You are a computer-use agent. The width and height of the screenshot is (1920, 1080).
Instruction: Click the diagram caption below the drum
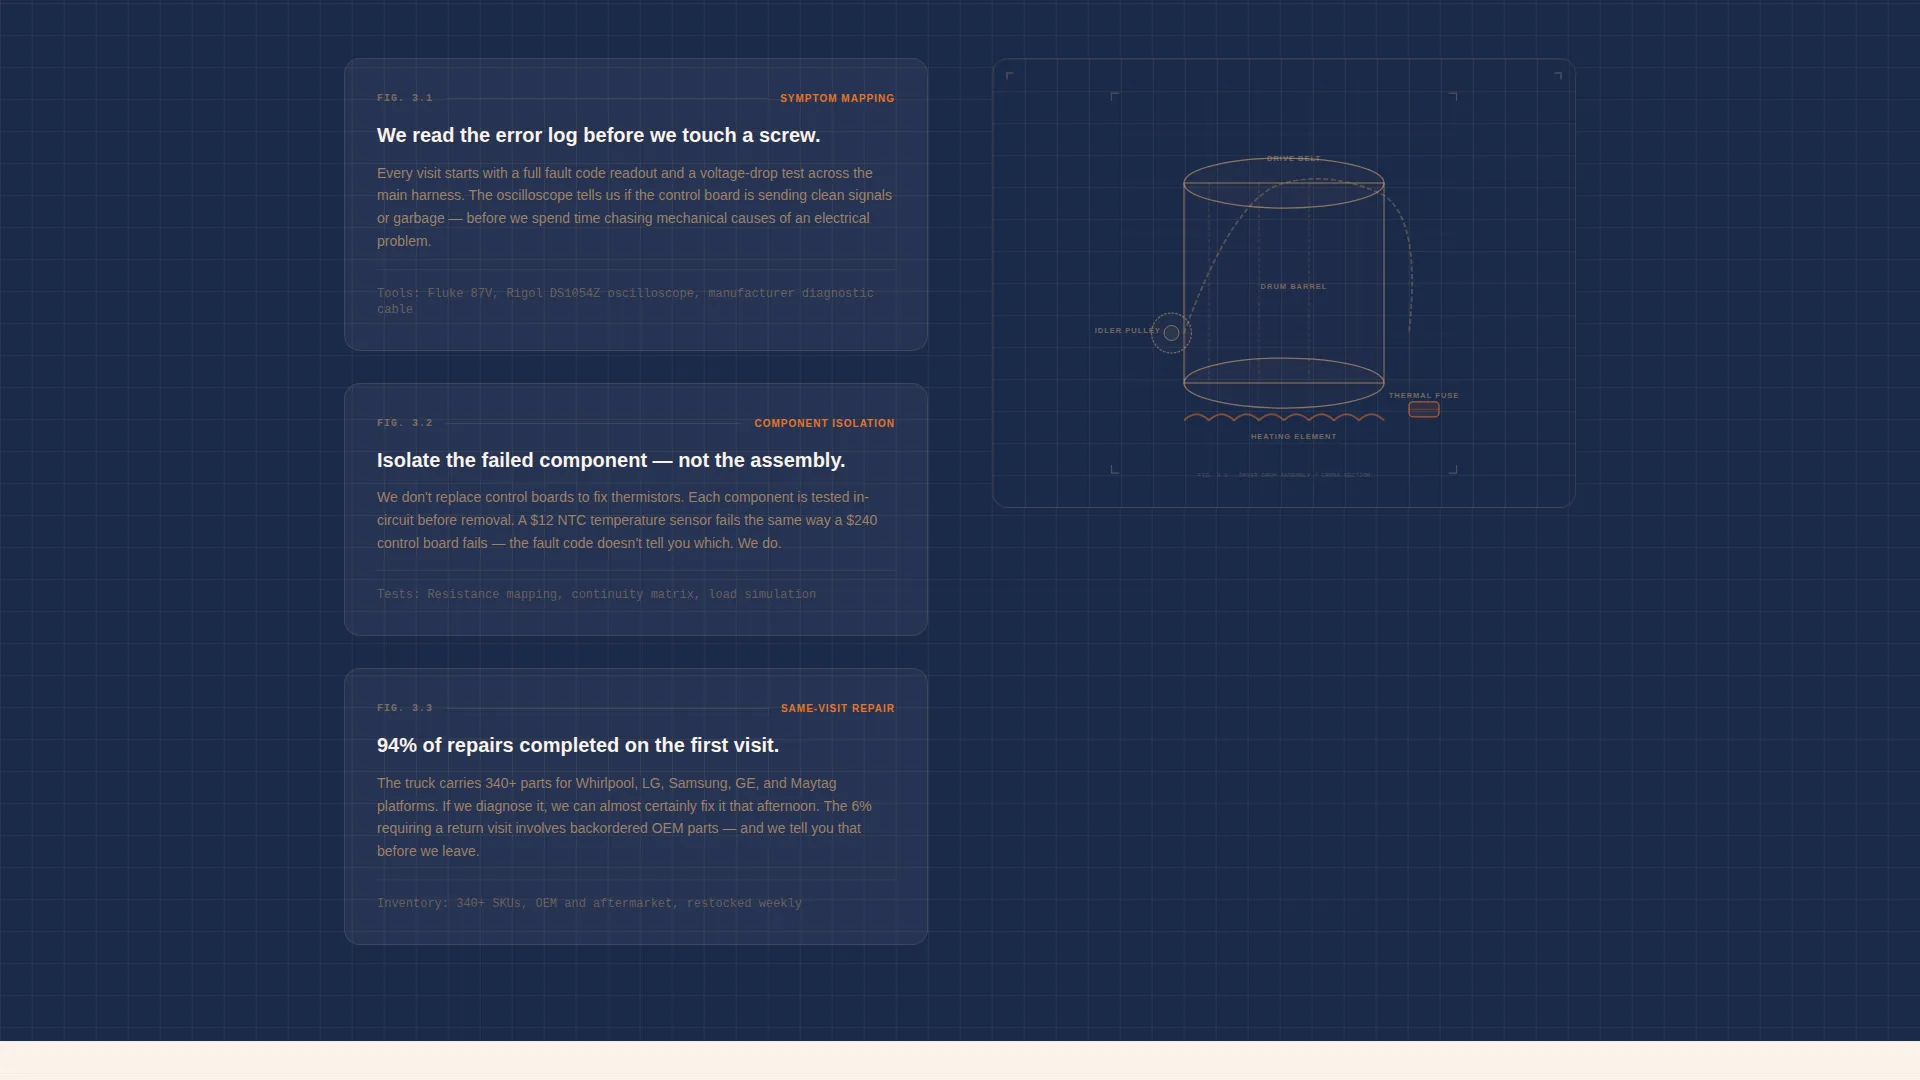(x=1284, y=475)
